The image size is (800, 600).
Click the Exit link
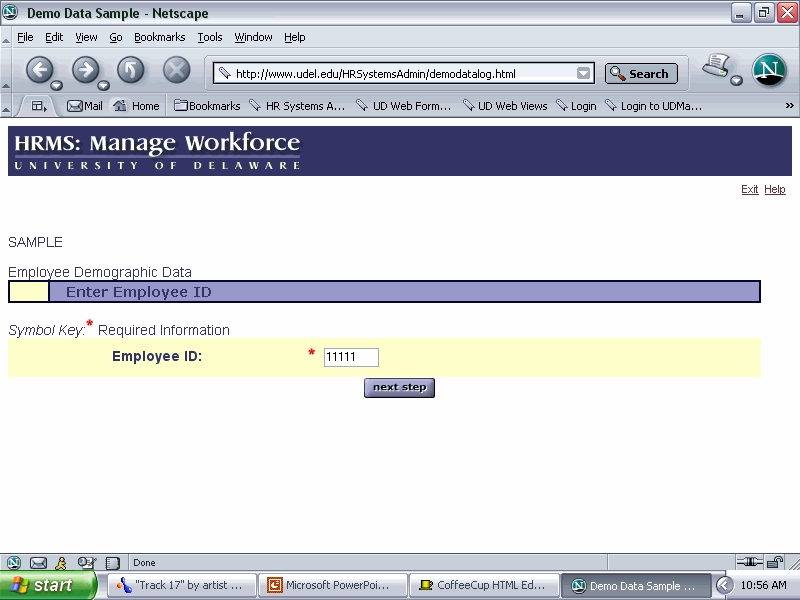click(x=749, y=190)
